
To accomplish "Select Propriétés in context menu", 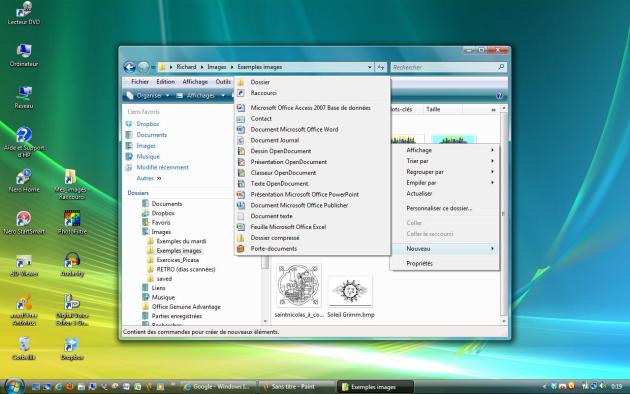I will click(419, 263).
